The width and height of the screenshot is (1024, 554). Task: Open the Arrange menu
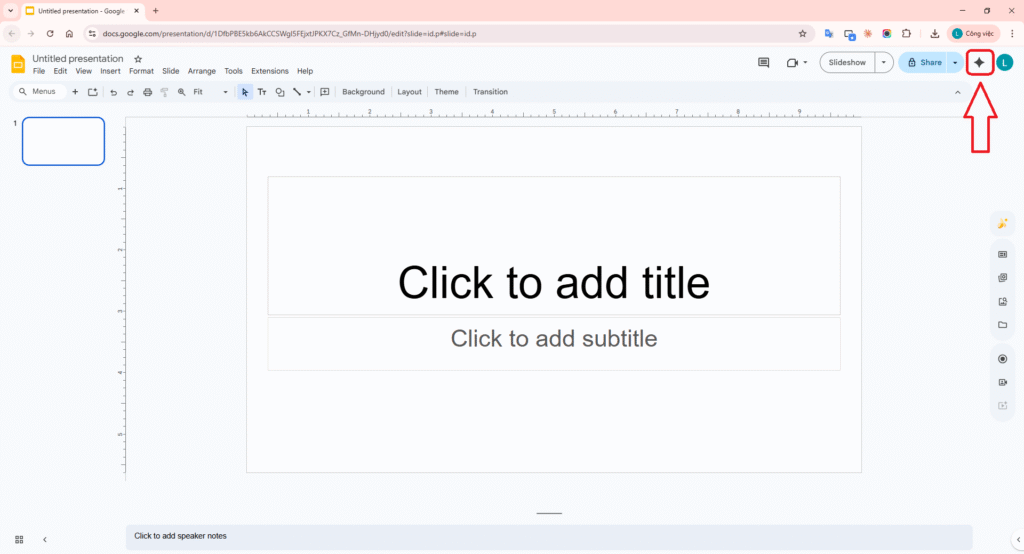(201, 72)
